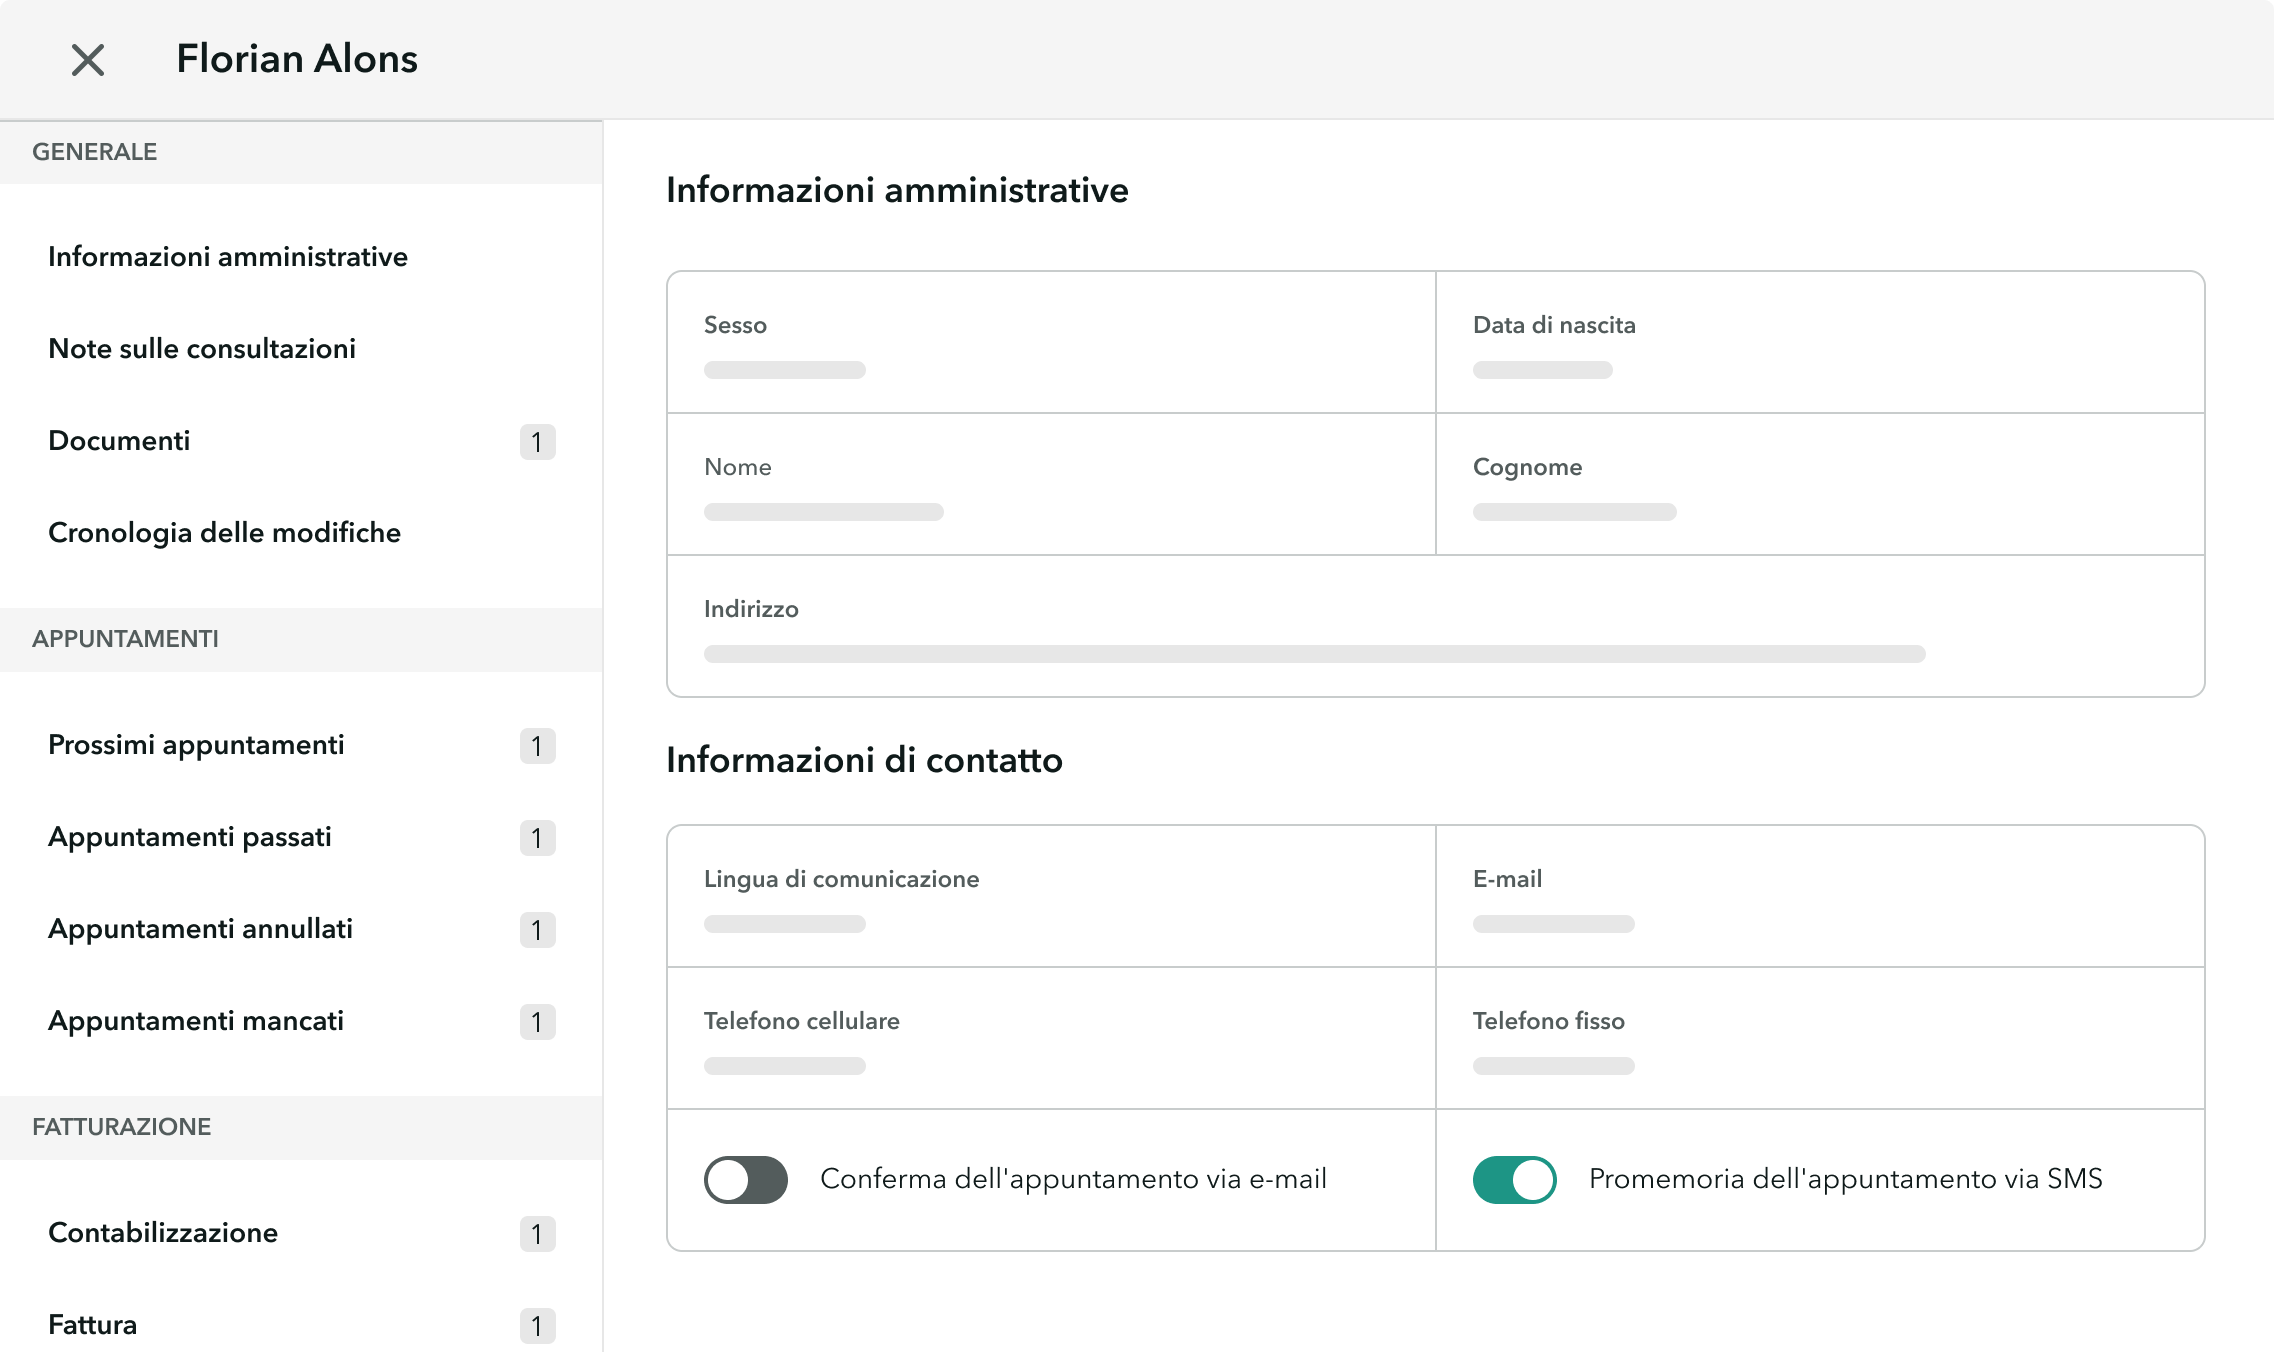This screenshot has height=1352, width=2274.
Task: Open the 'Contabilizzazione' section
Action: coord(163,1232)
